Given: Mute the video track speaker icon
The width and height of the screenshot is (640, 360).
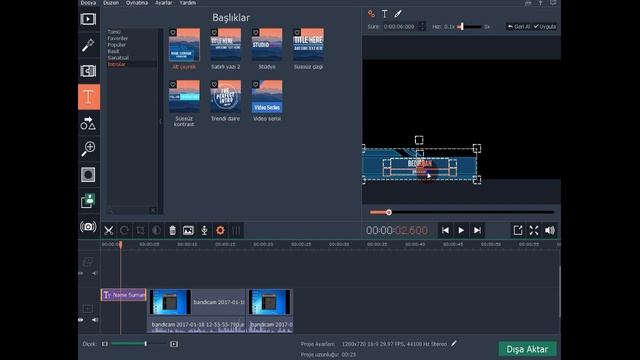Looking at the screenshot, I should pos(95,320).
